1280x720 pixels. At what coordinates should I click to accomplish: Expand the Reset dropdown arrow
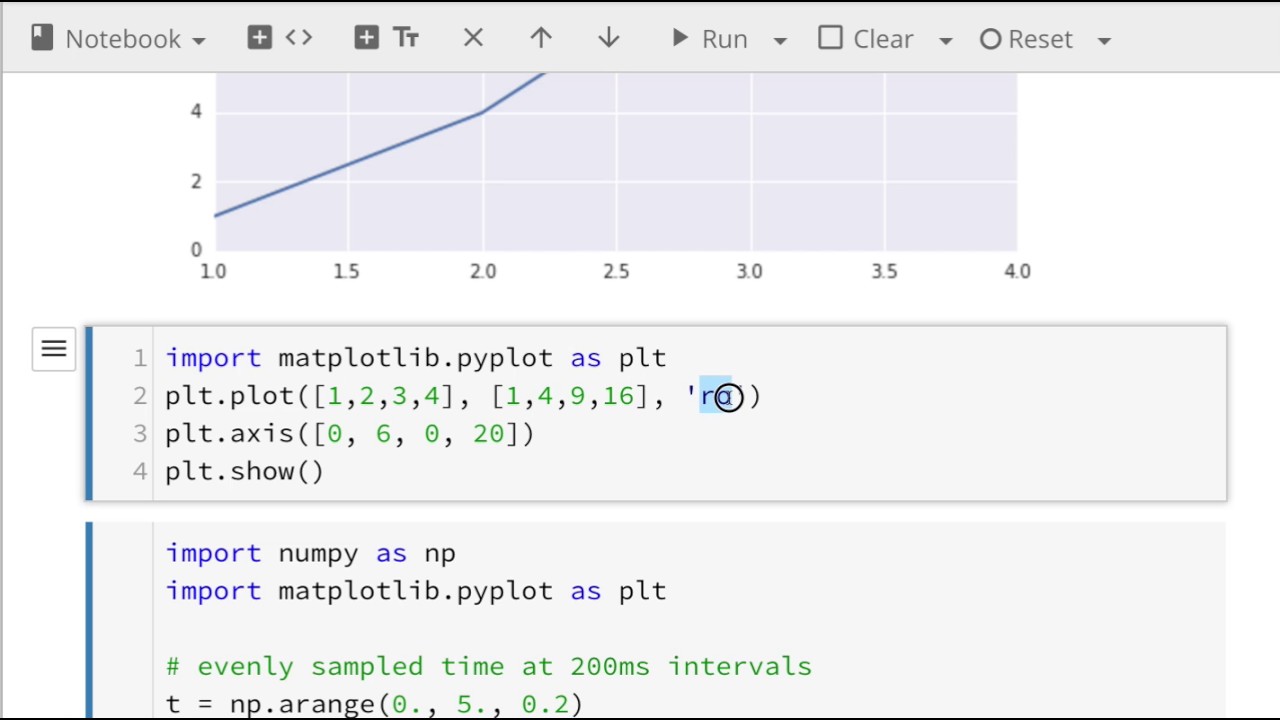(x=1104, y=41)
